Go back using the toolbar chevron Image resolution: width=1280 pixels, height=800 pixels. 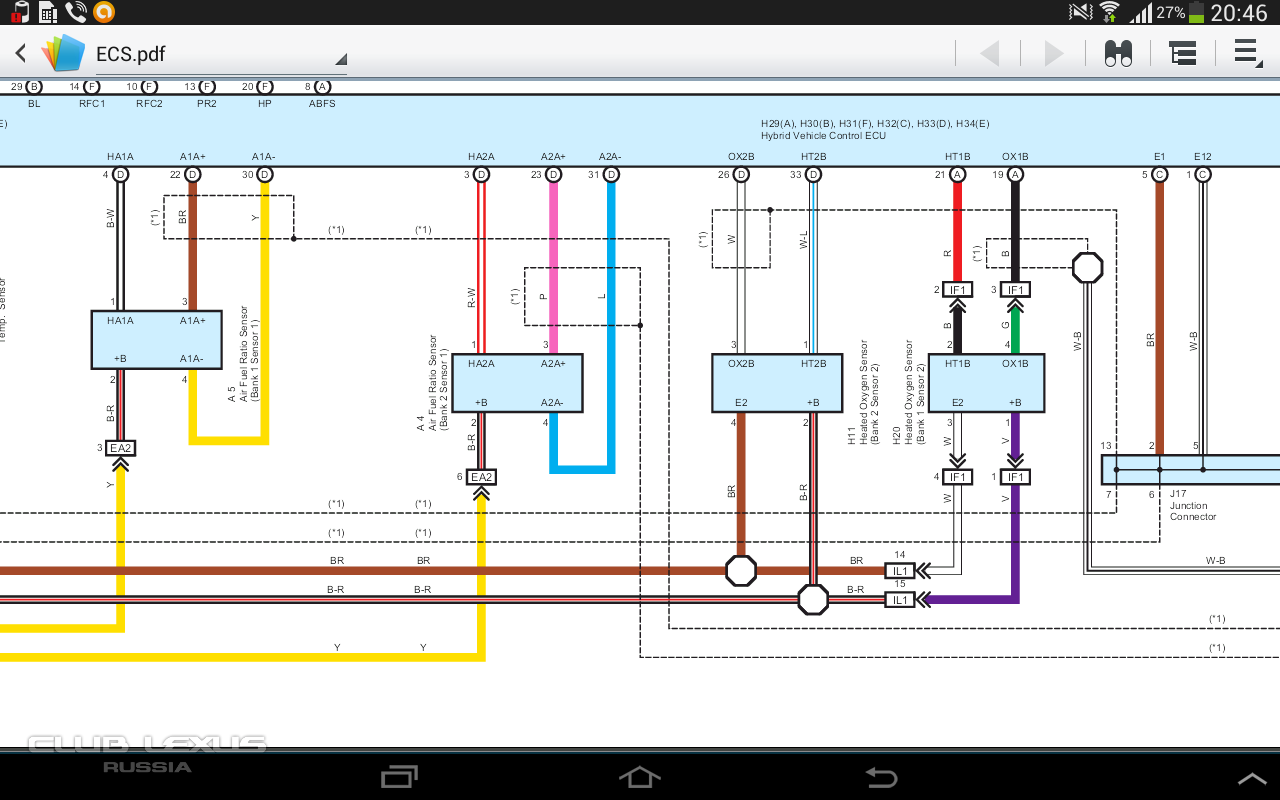click(x=20, y=53)
